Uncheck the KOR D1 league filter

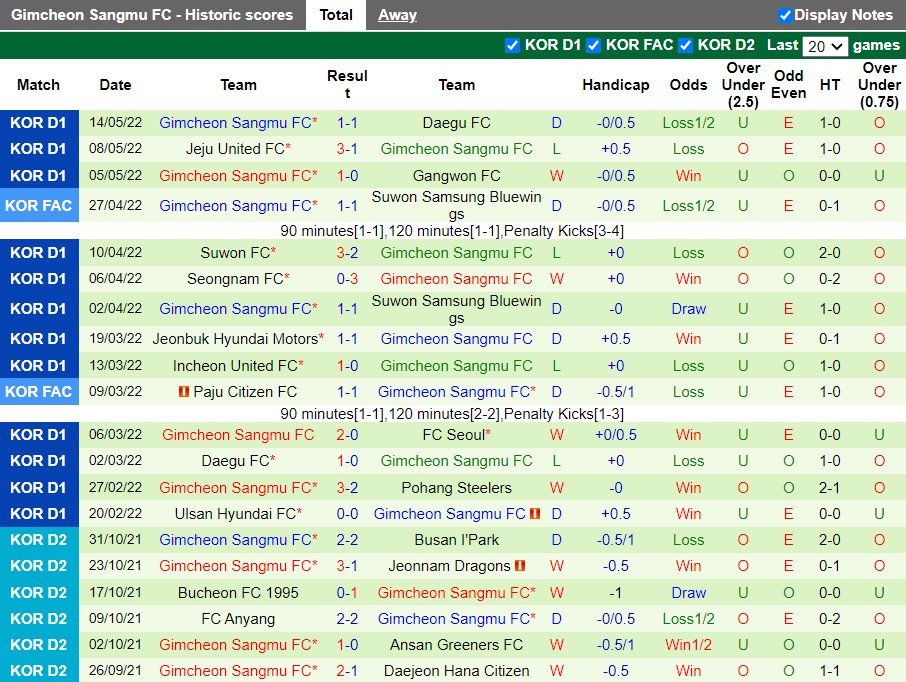click(x=512, y=46)
